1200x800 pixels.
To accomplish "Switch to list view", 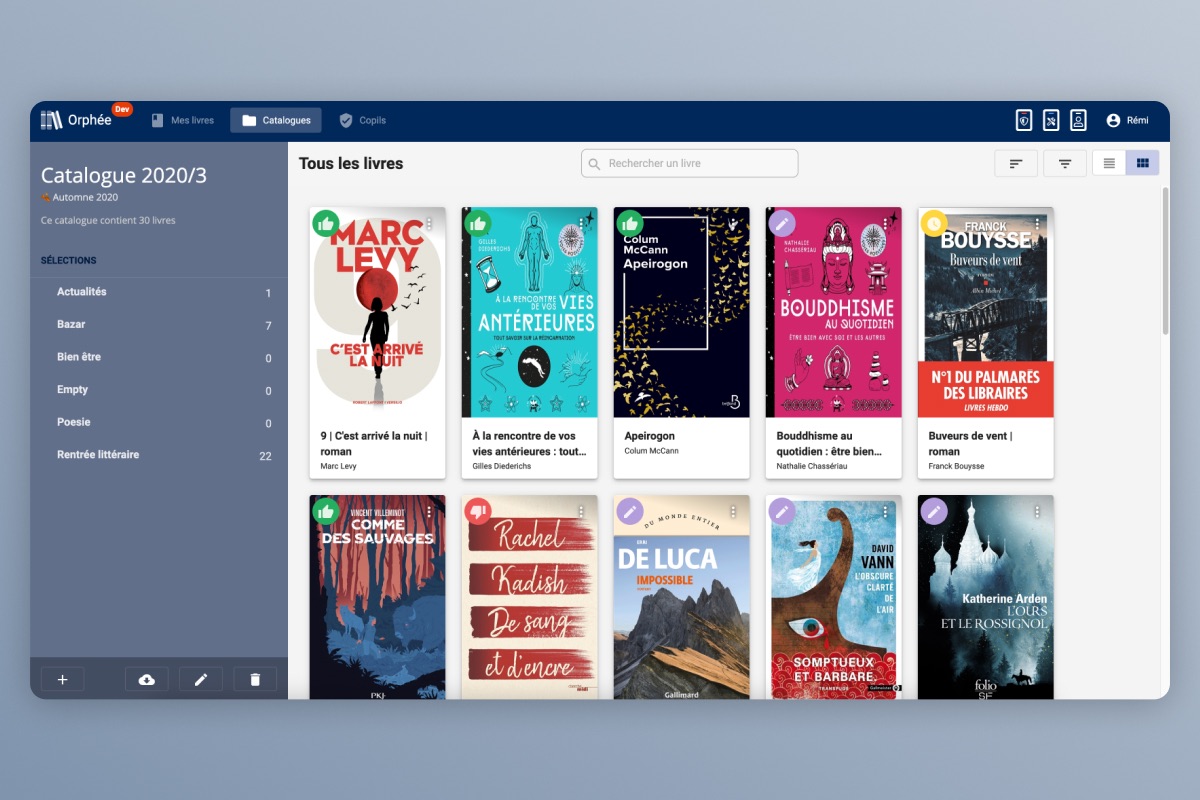I will pyautogui.click(x=1109, y=163).
